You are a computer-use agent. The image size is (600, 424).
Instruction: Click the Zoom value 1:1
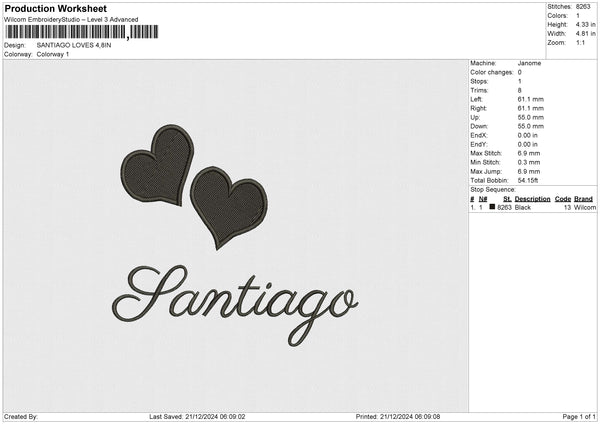tap(580, 43)
